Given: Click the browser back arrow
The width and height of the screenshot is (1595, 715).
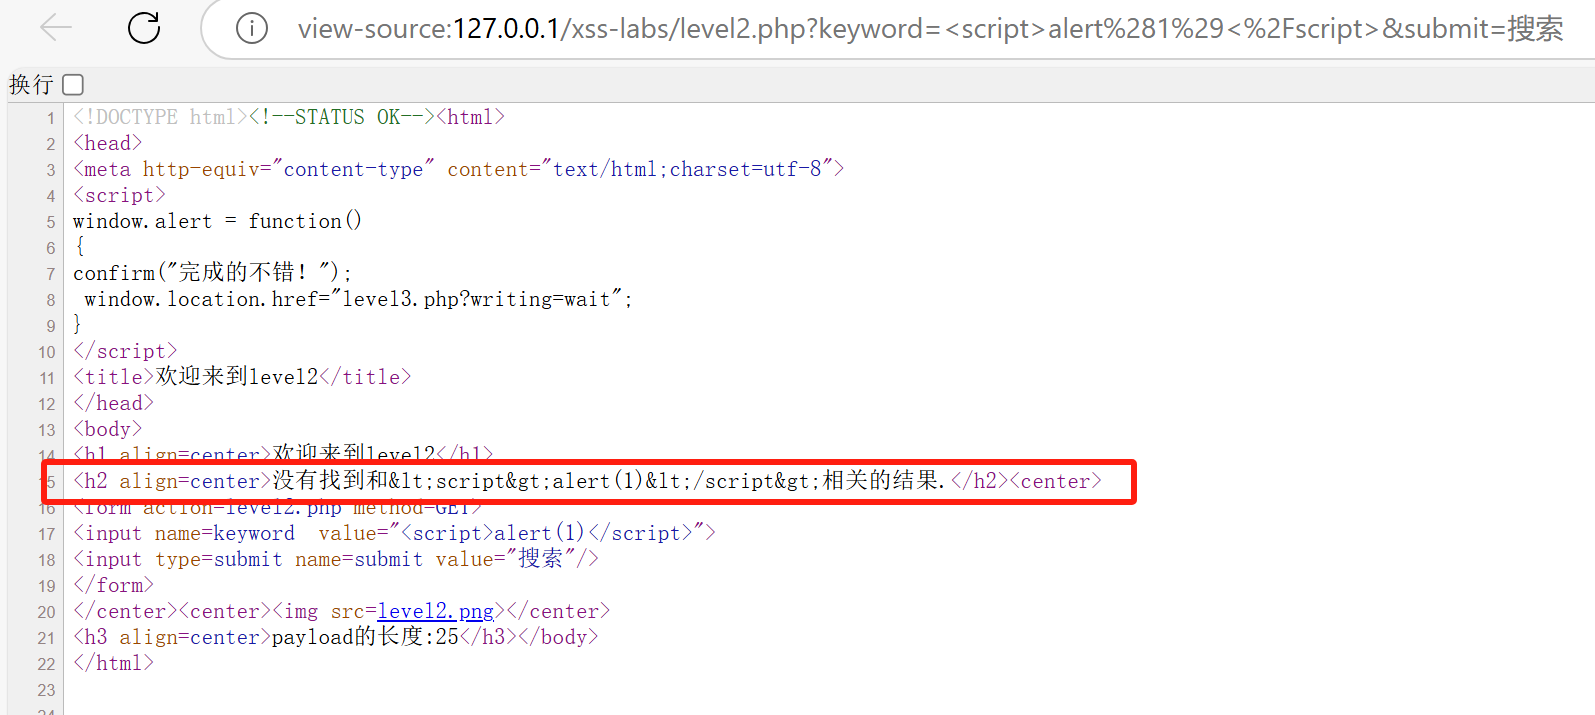Looking at the screenshot, I should pos(56,28).
